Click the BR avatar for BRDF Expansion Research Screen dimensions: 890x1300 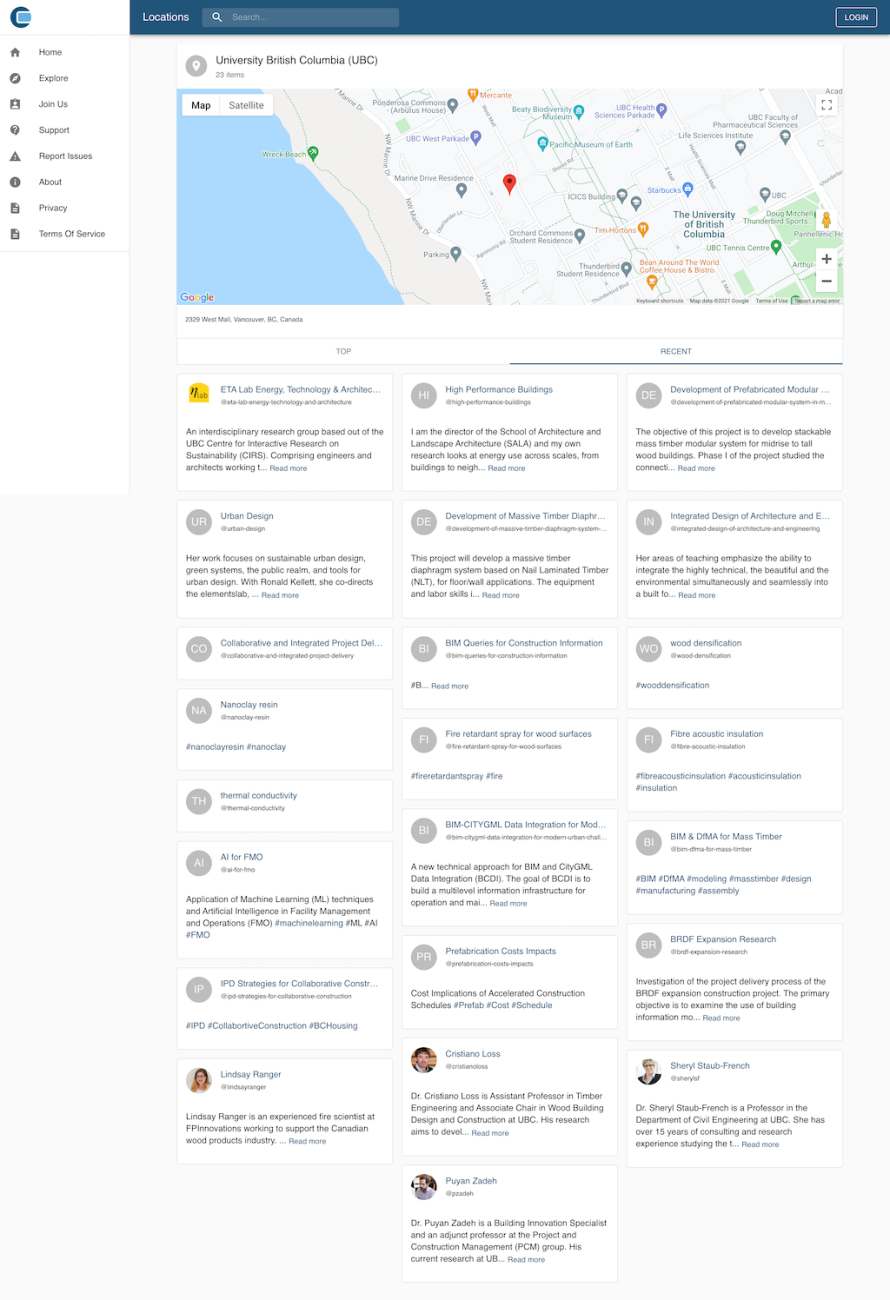point(649,945)
